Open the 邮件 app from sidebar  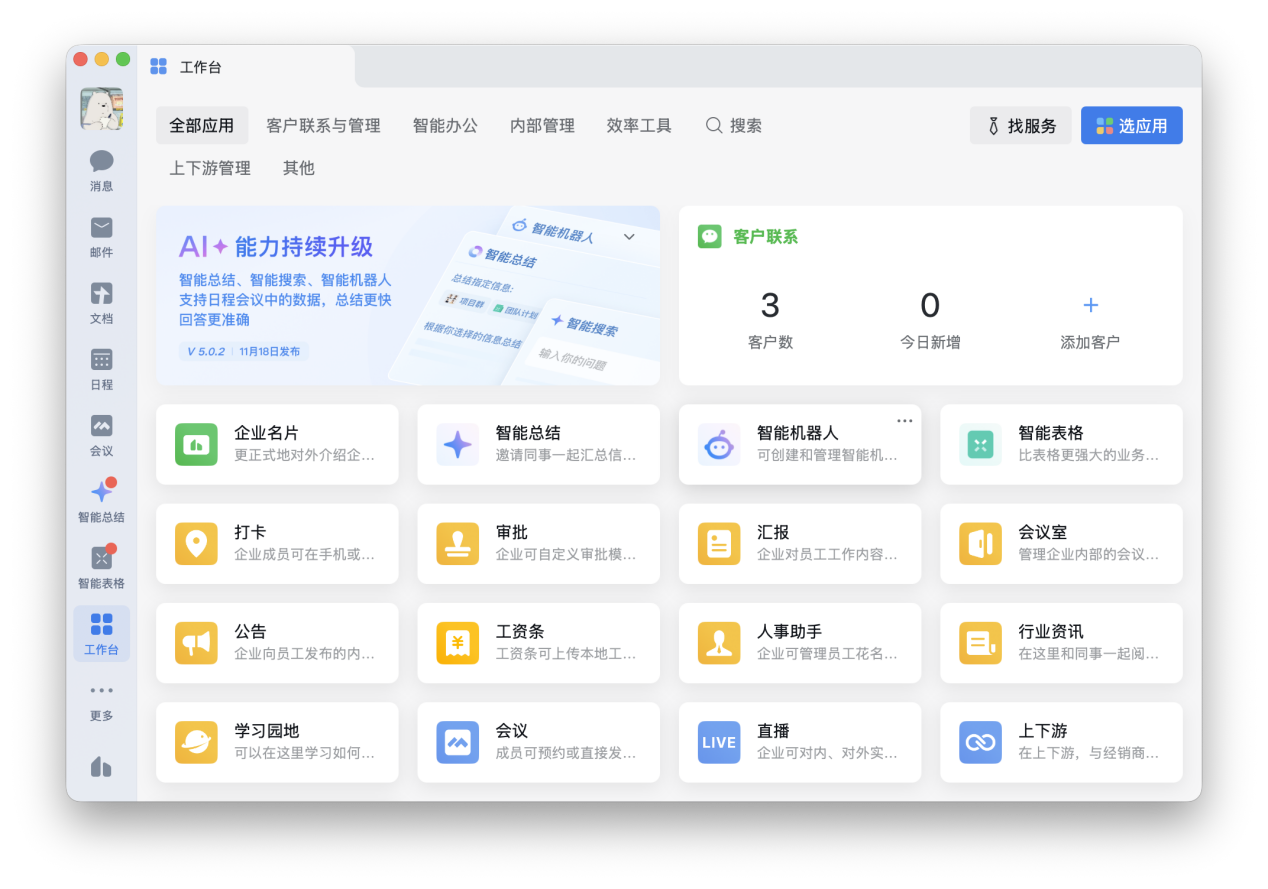click(101, 236)
